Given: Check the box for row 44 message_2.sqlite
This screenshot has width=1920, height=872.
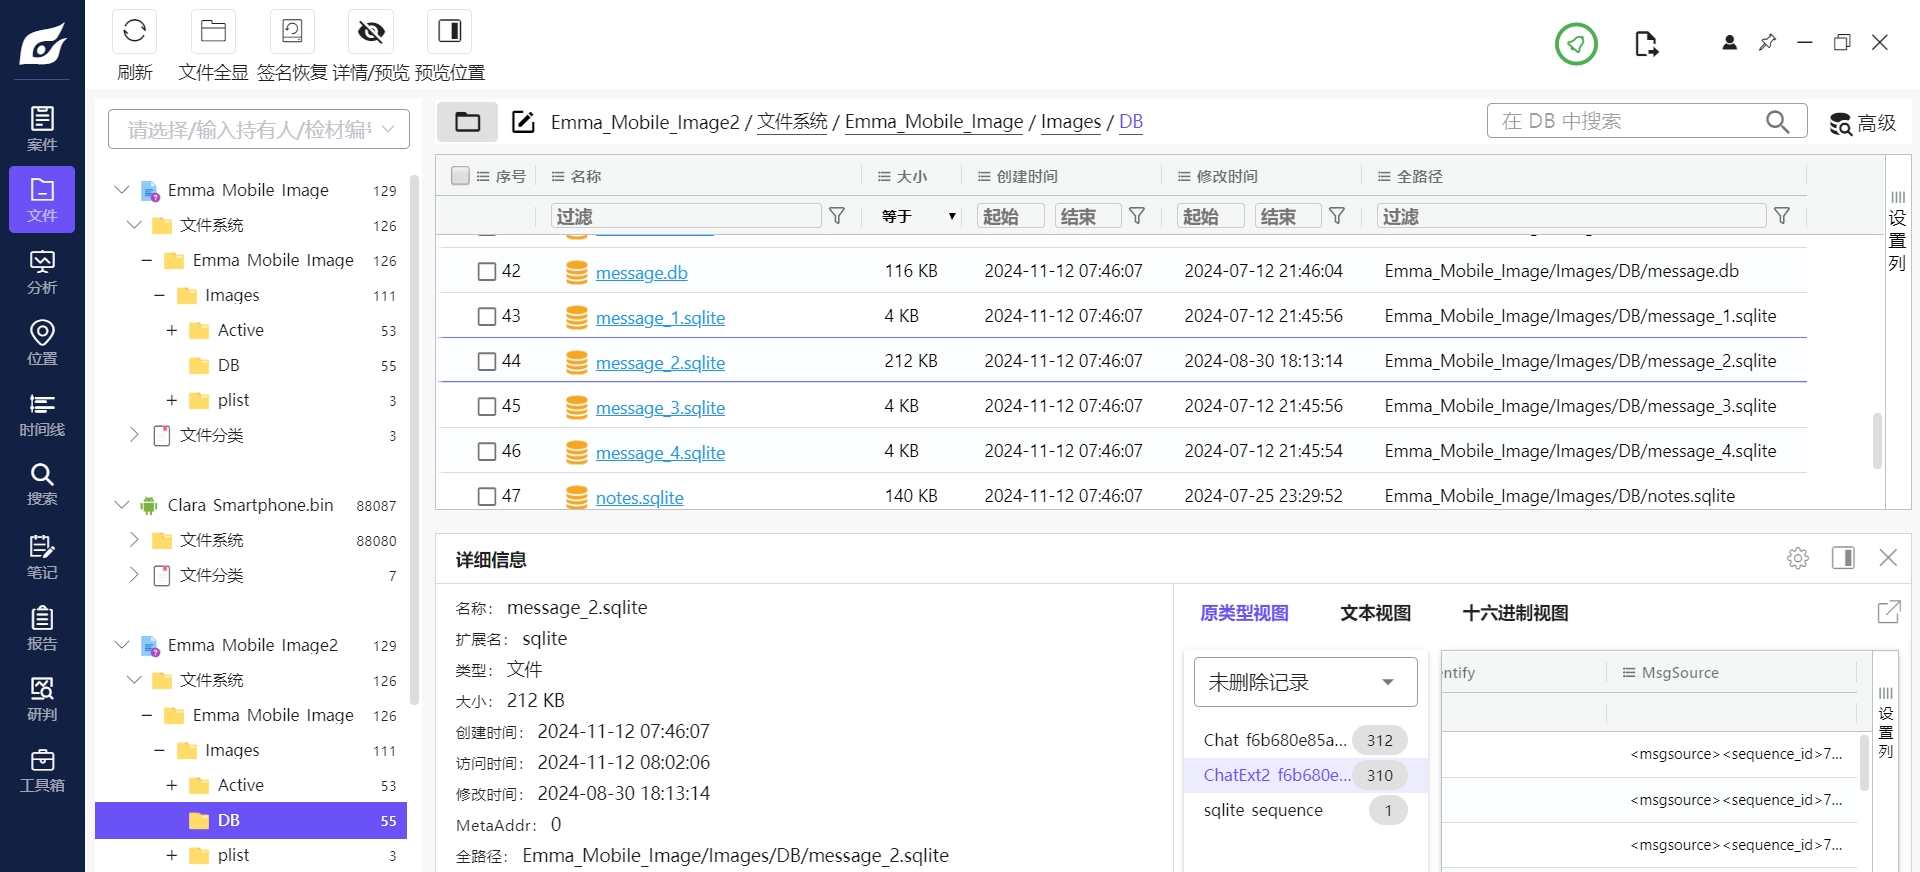Looking at the screenshot, I should 487,361.
